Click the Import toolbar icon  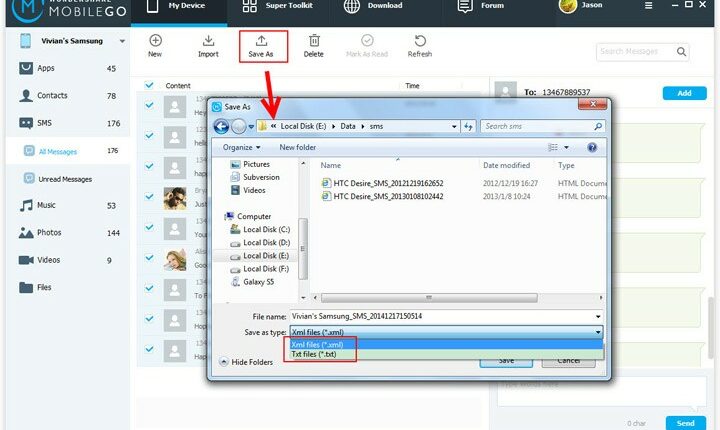pyautogui.click(x=208, y=41)
